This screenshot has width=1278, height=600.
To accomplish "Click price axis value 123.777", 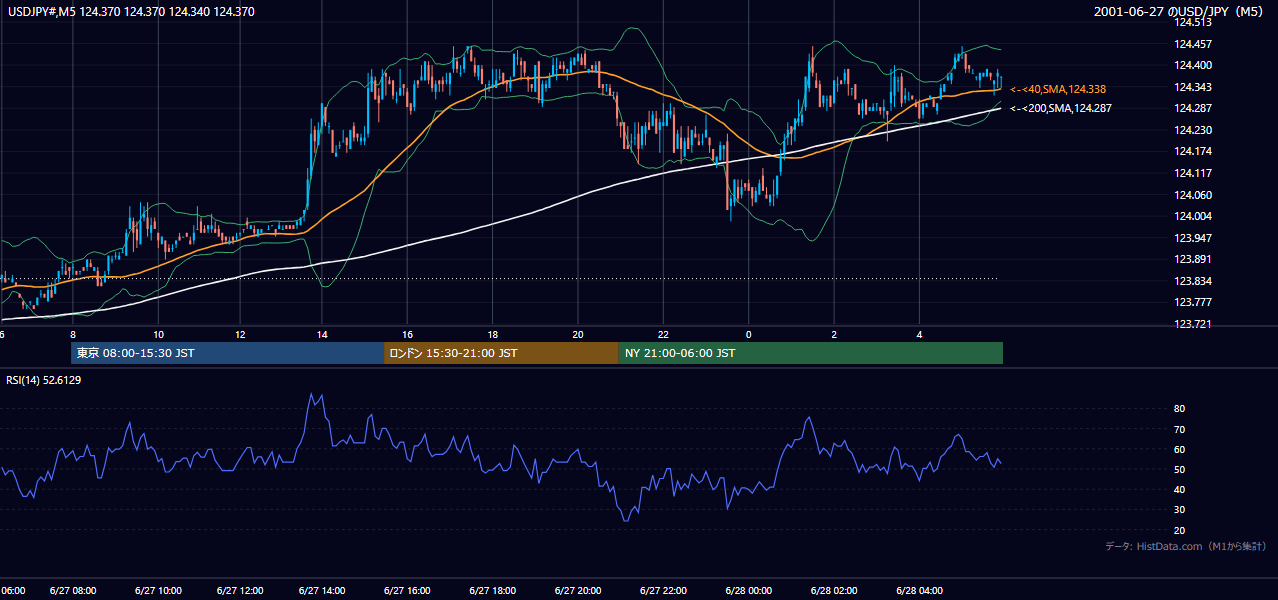I will 1192,302.
